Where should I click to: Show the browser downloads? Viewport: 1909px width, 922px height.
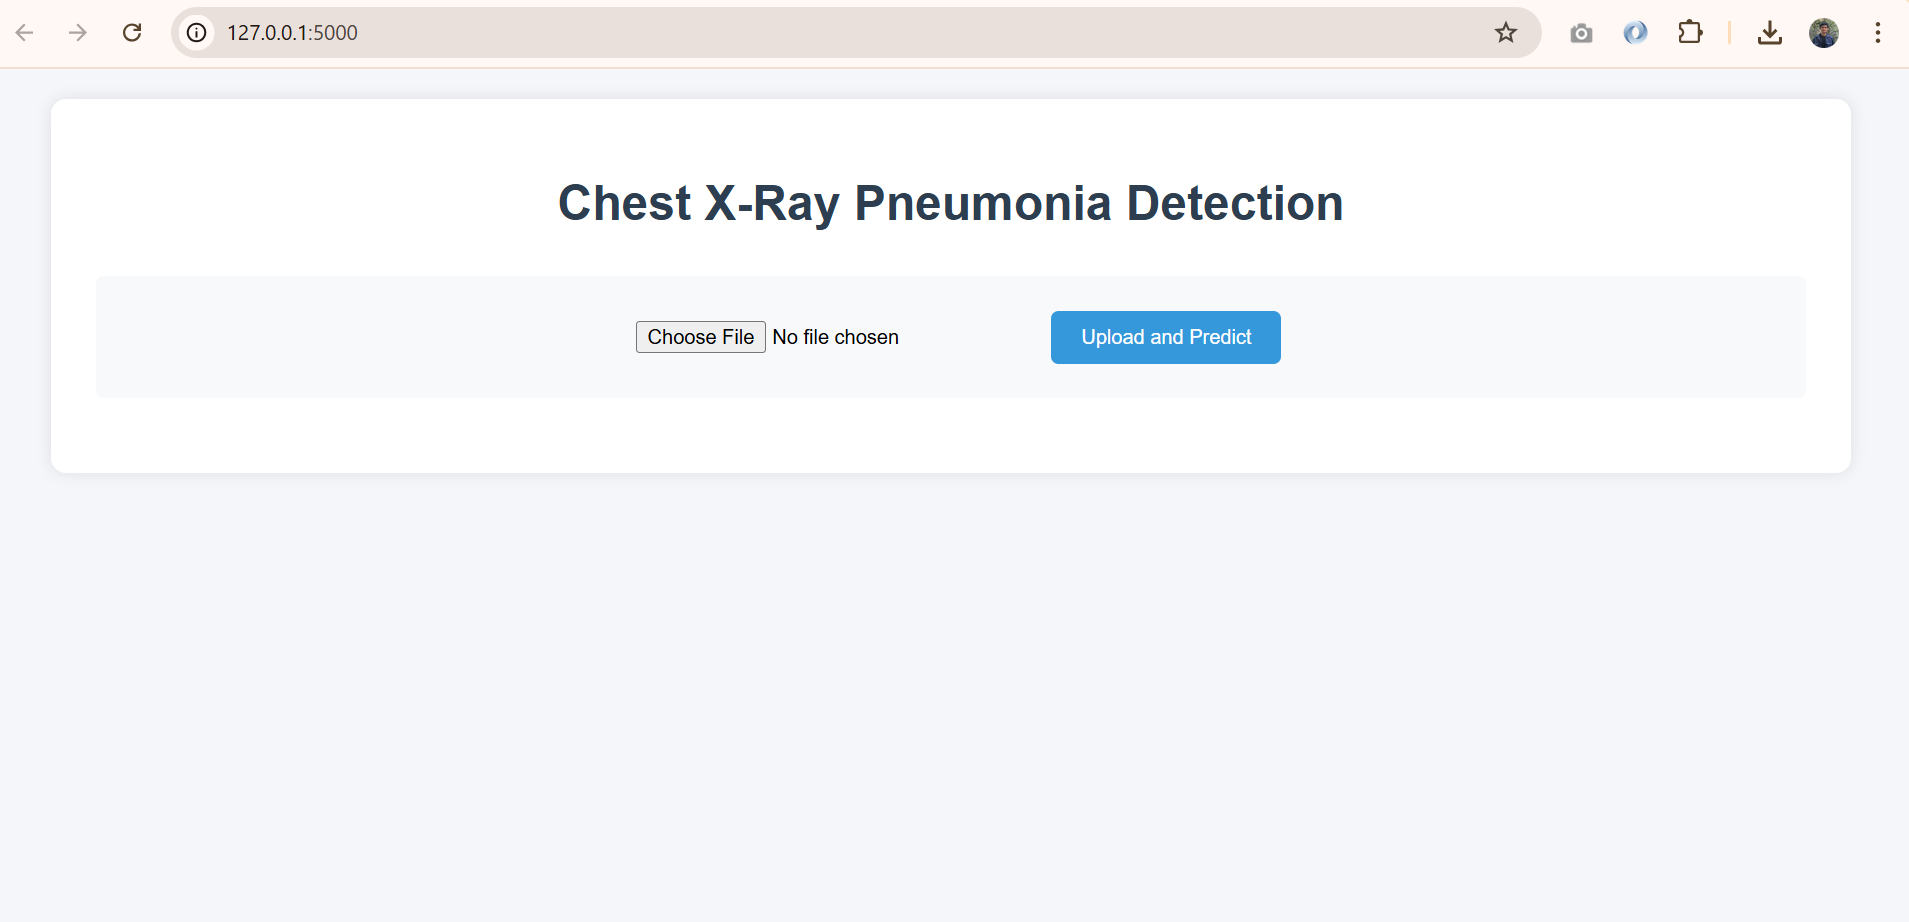point(1770,33)
